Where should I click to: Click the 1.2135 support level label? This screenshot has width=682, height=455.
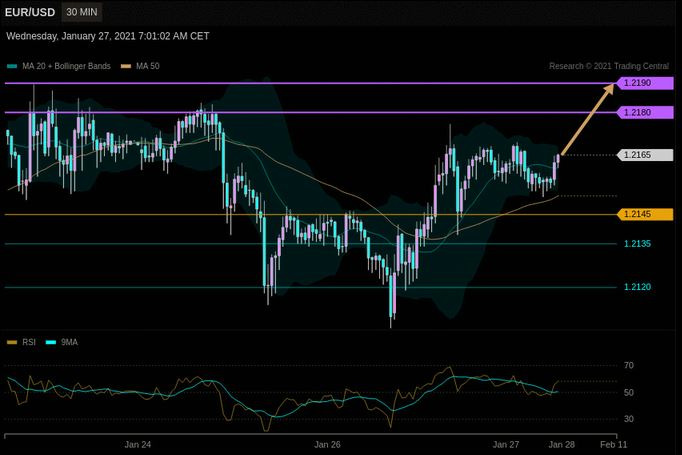(638, 244)
